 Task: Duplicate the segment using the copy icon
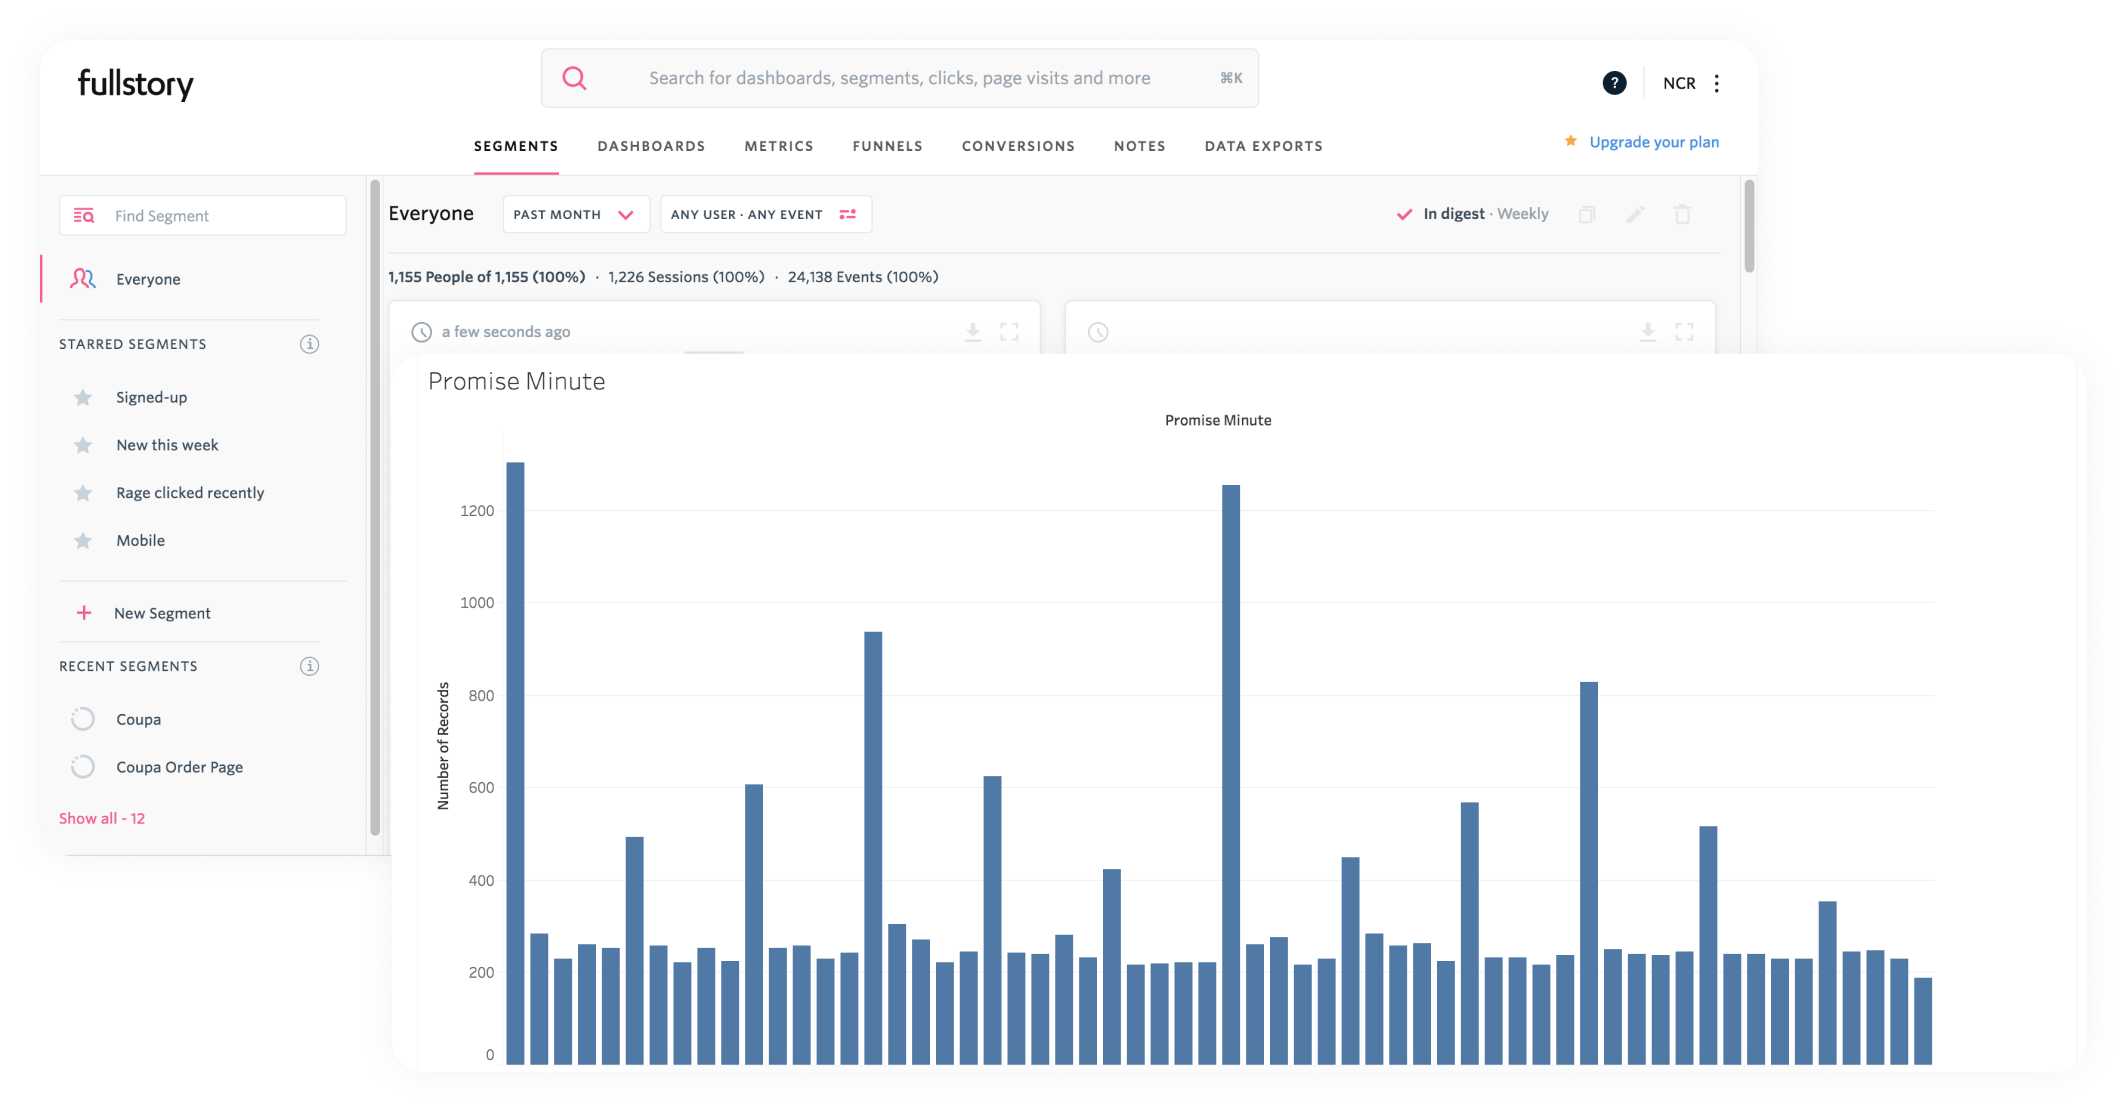click(x=1587, y=214)
